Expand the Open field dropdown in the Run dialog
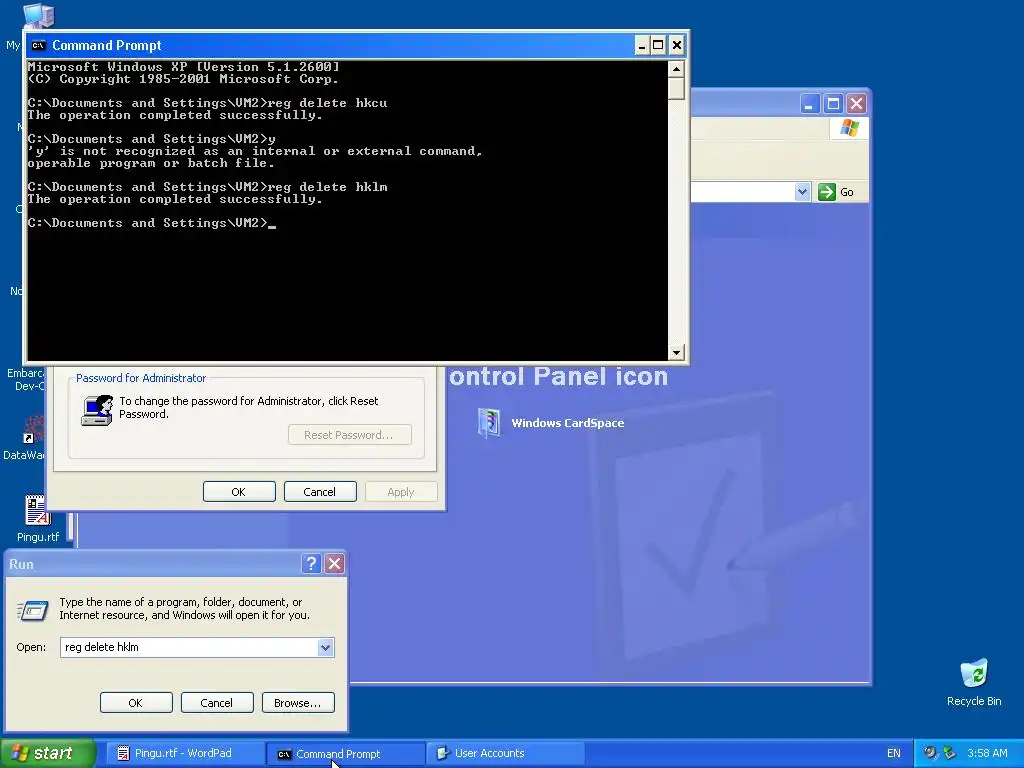The width and height of the screenshot is (1024, 768). click(325, 647)
